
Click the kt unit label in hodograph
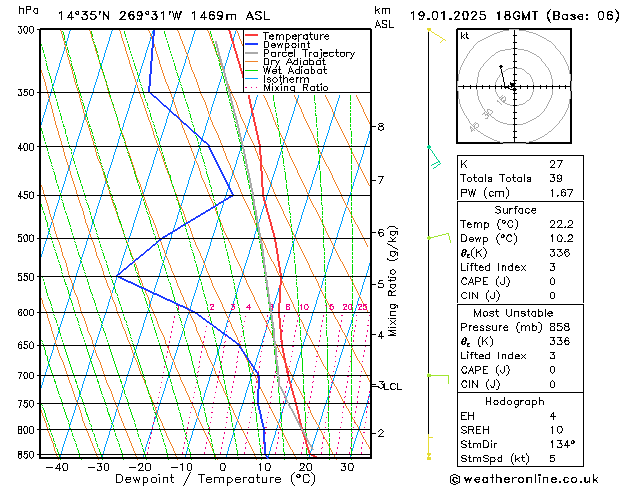[465, 36]
